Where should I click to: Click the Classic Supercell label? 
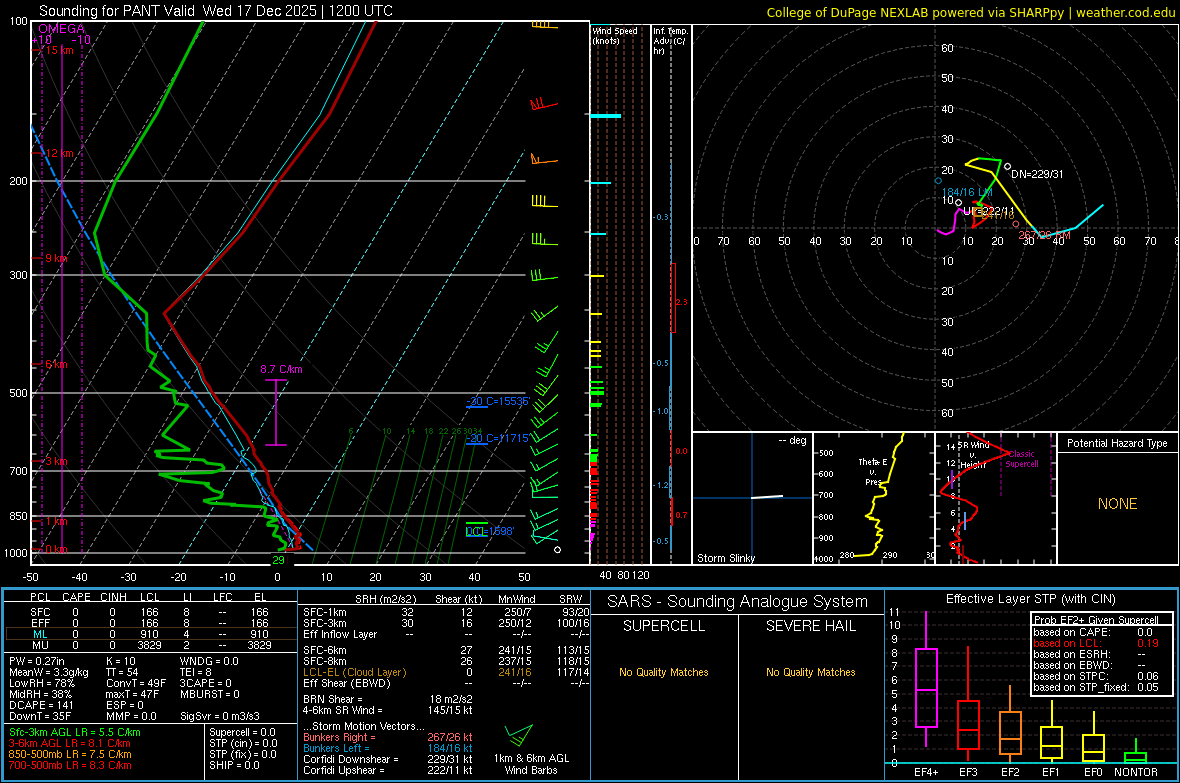coord(1021,459)
